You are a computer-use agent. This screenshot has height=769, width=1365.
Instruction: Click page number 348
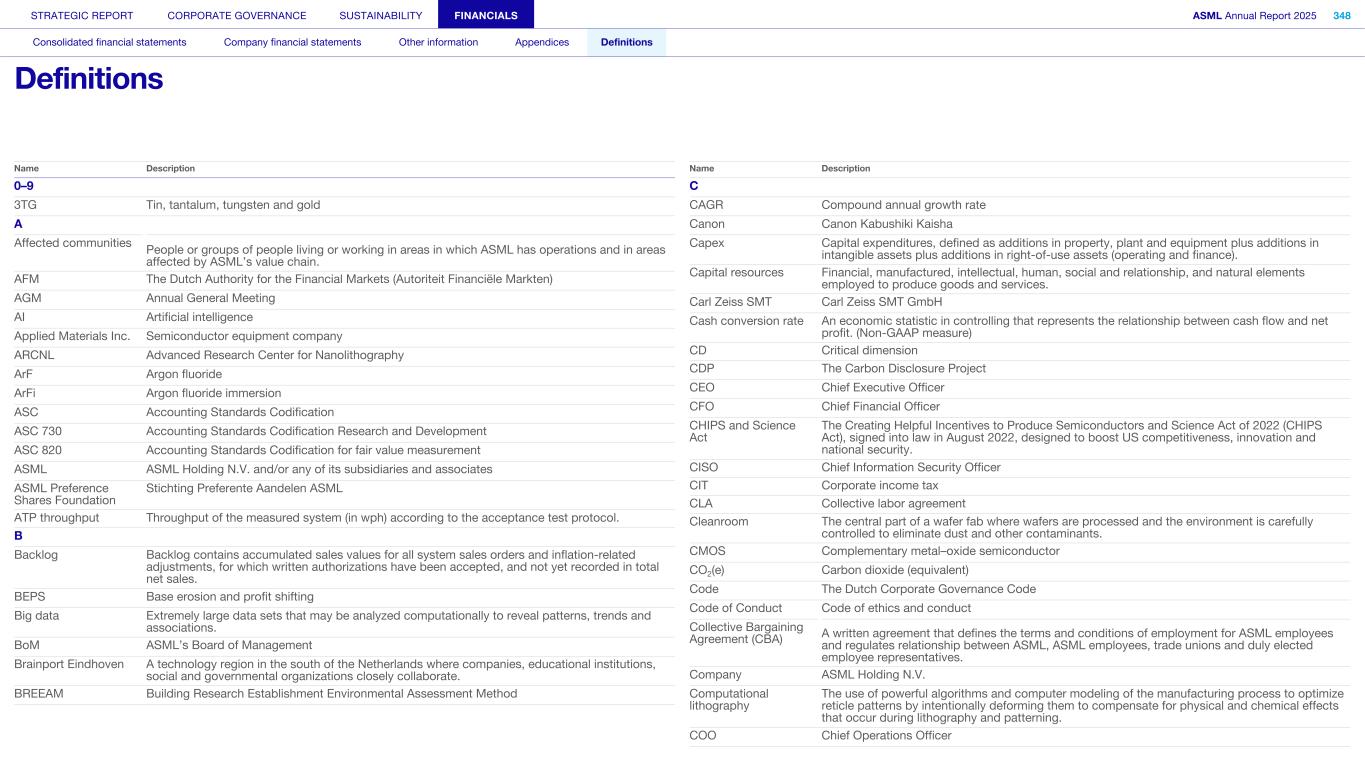[x=1341, y=15]
